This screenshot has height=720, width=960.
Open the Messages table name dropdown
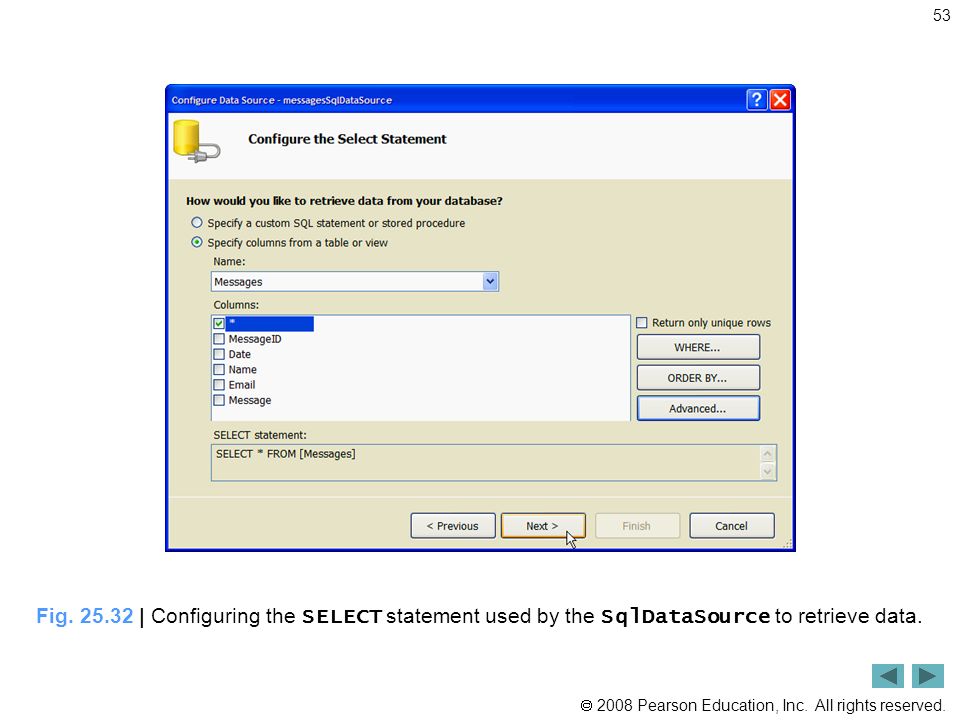coord(490,282)
